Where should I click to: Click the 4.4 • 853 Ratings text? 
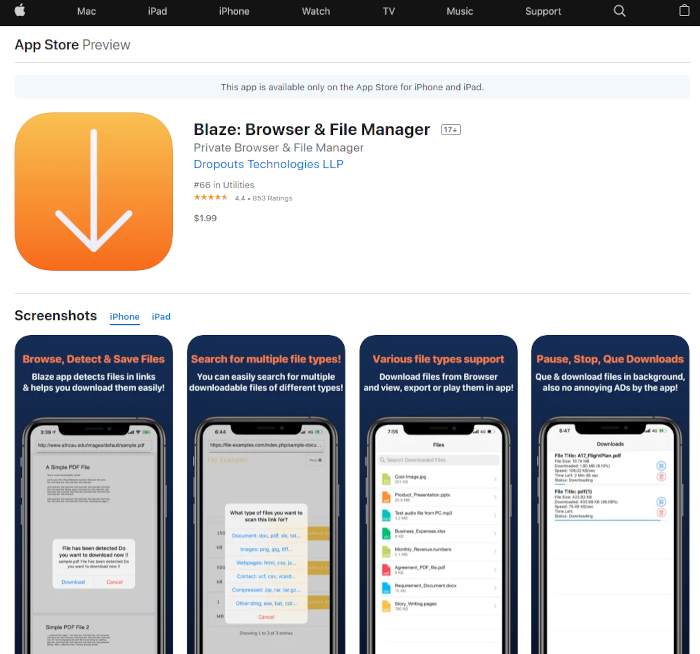[263, 198]
